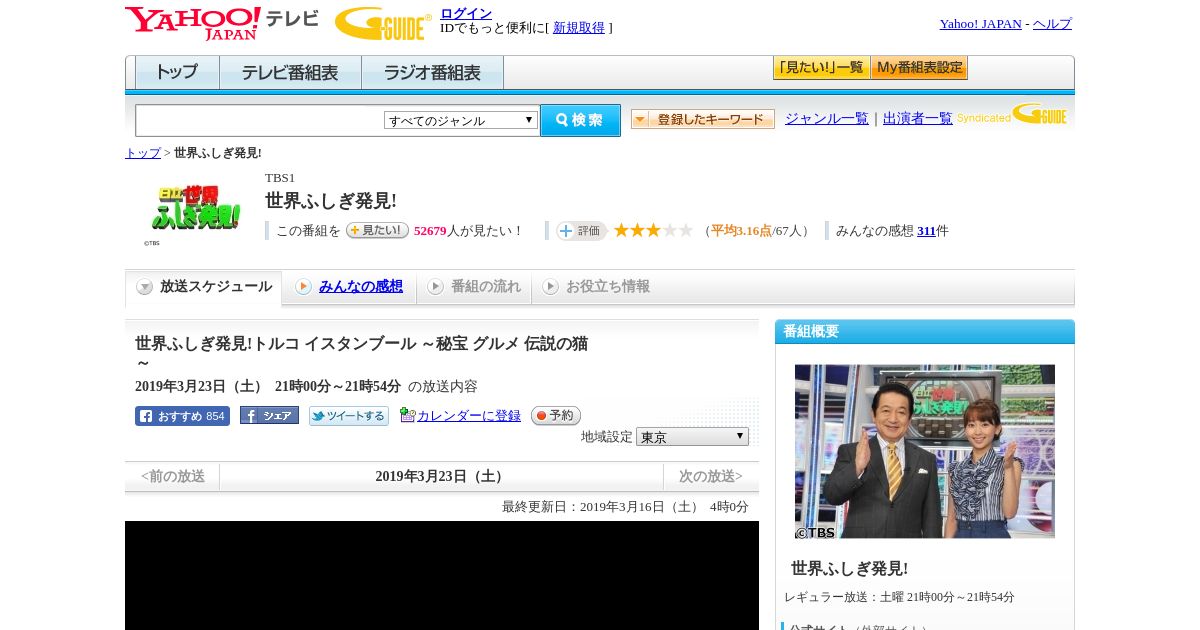Open the 「見たい!」一覧 button
1200x630 pixels.
pos(821,68)
